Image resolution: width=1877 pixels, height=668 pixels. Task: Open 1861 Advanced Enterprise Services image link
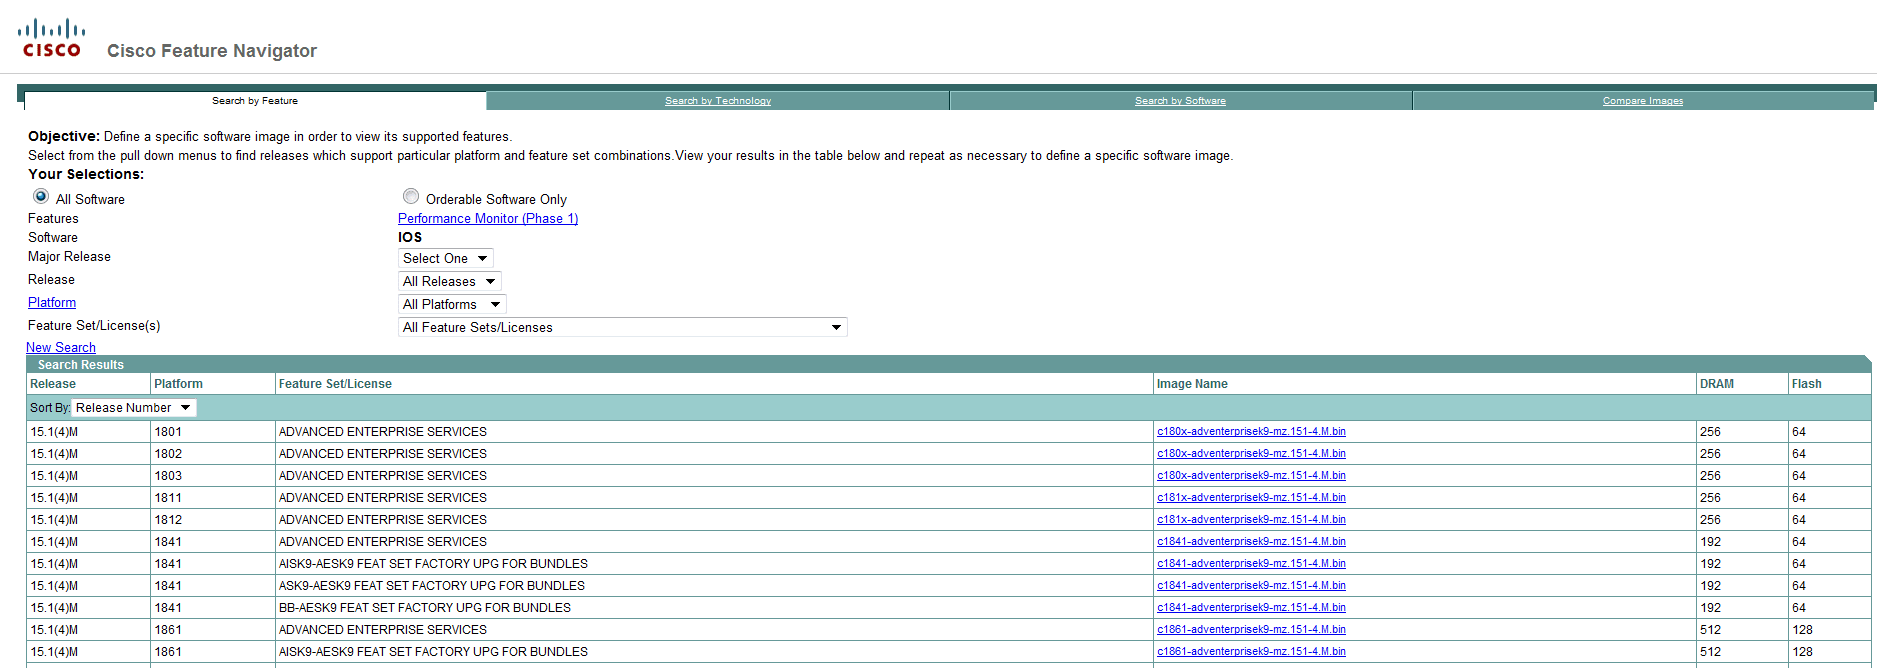click(1251, 630)
